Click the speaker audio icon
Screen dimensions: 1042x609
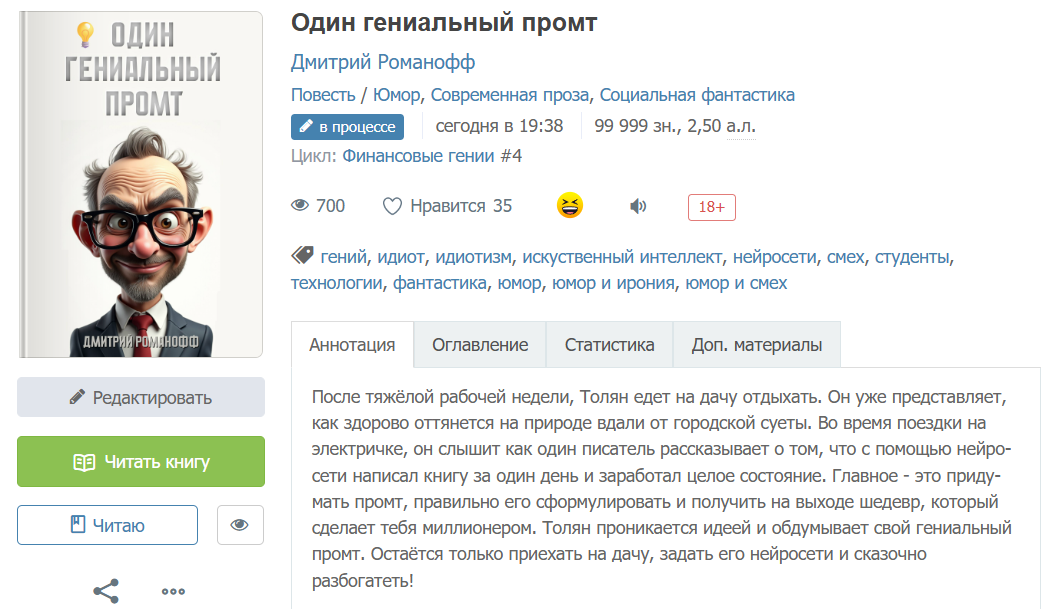(638, 207)
